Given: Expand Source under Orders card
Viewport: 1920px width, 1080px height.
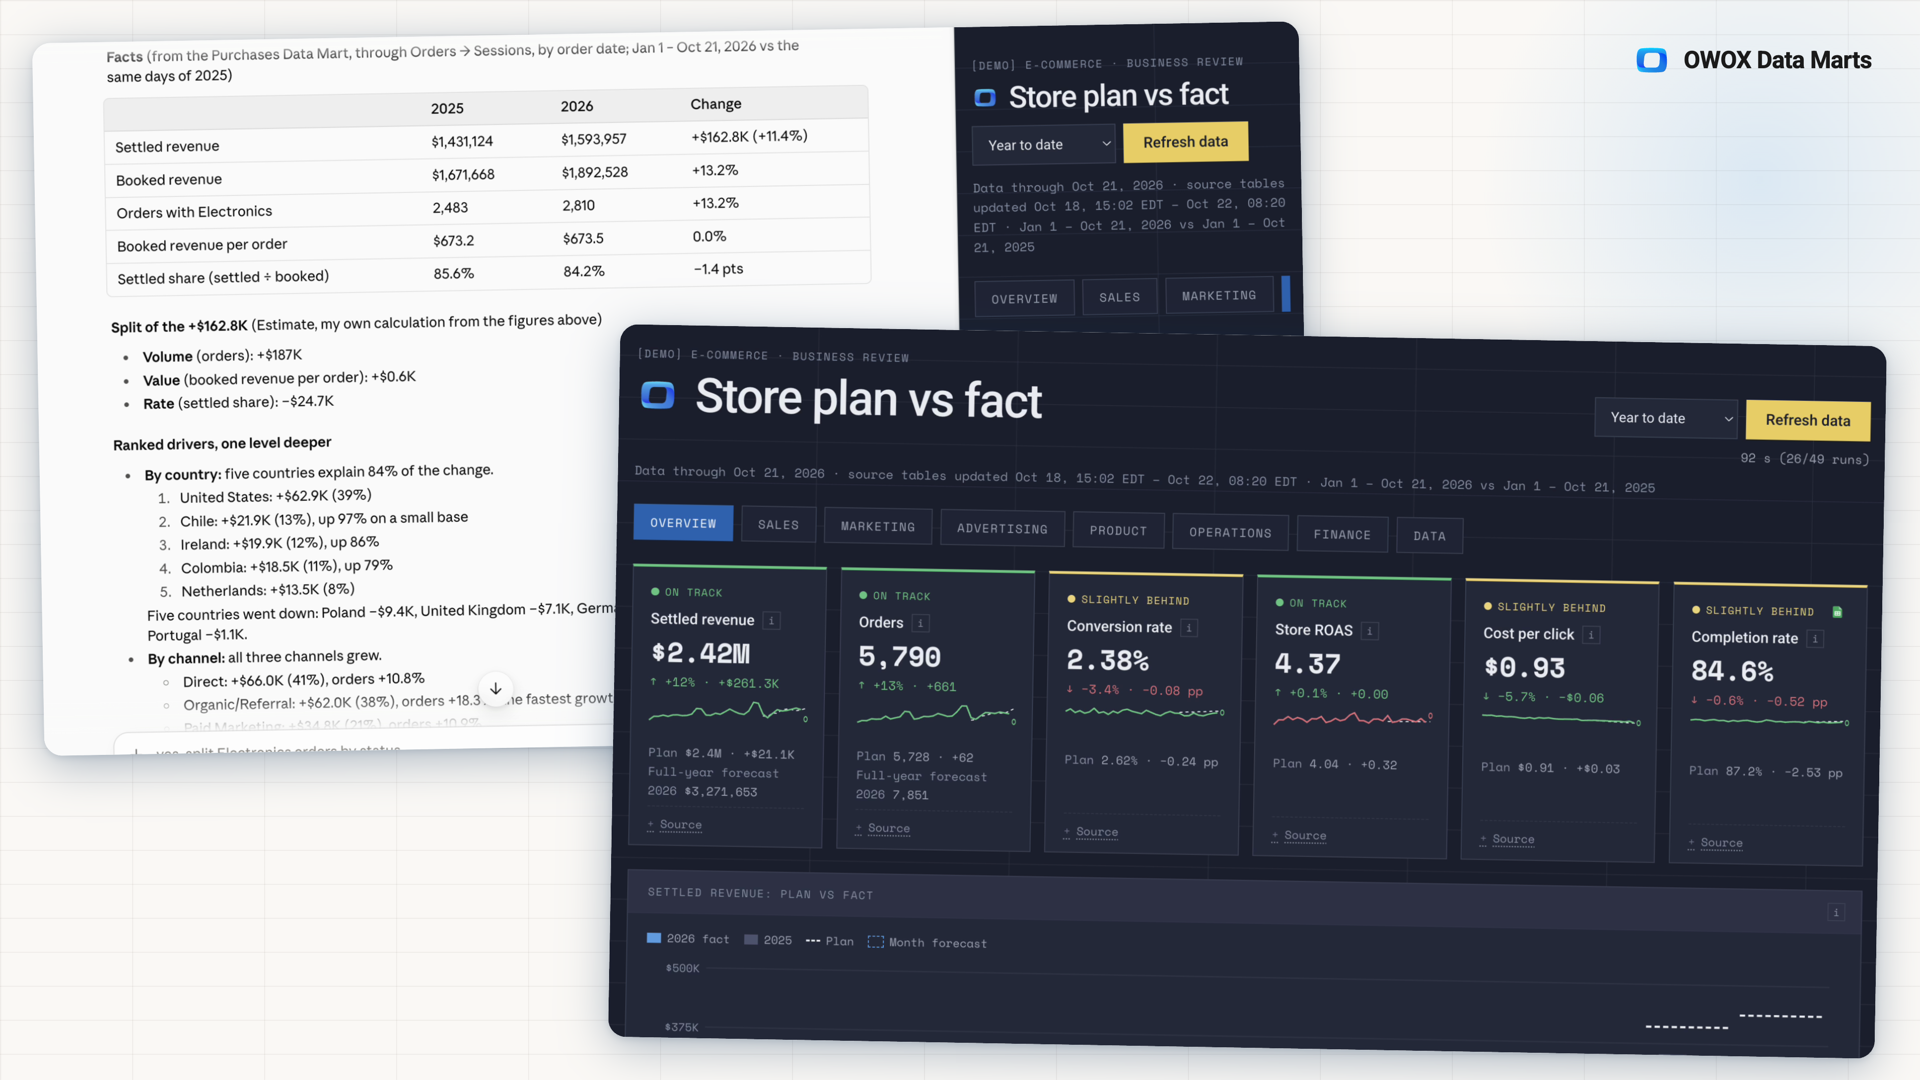Looking at the screenshot, I should click(x=883, y=829).
